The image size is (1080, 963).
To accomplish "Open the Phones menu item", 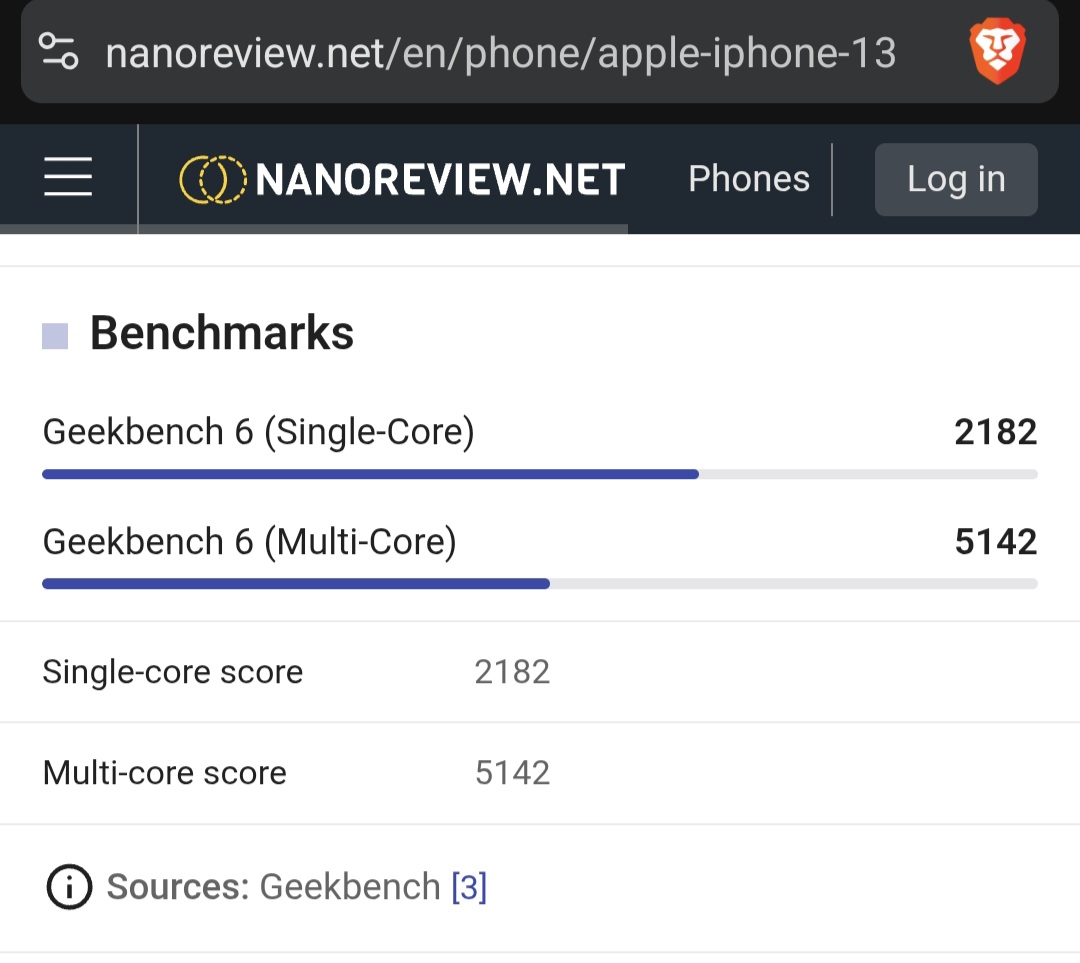I will click(x=749, y=179).
